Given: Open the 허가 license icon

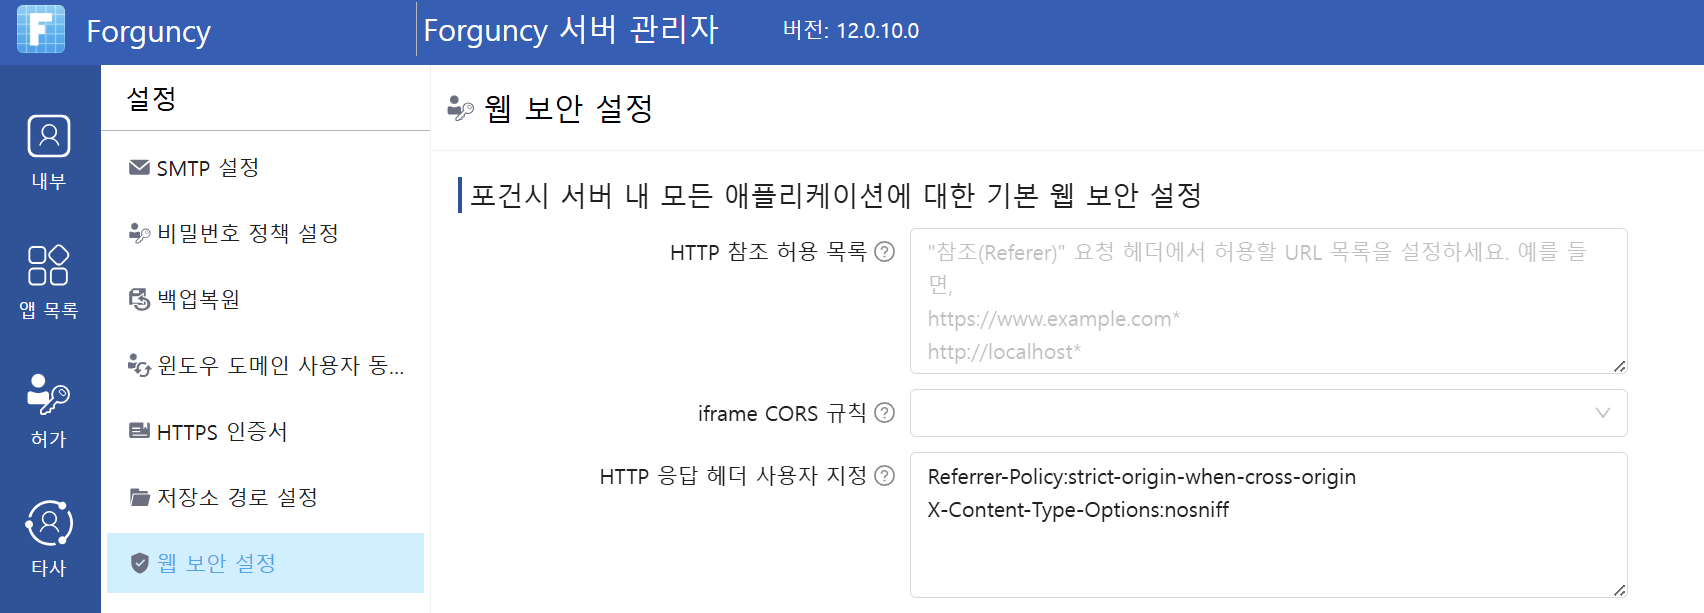Looking at the screenshot, I should (48, 394).
